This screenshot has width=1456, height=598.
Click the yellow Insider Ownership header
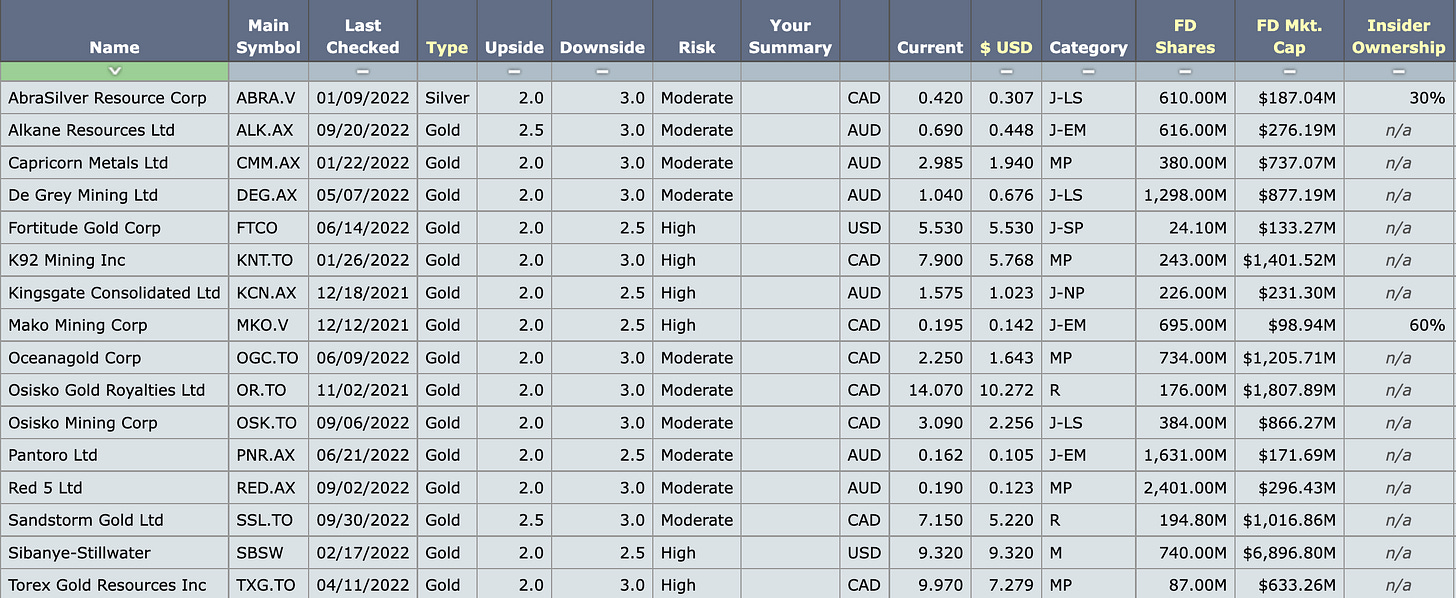pos(1398,36)
